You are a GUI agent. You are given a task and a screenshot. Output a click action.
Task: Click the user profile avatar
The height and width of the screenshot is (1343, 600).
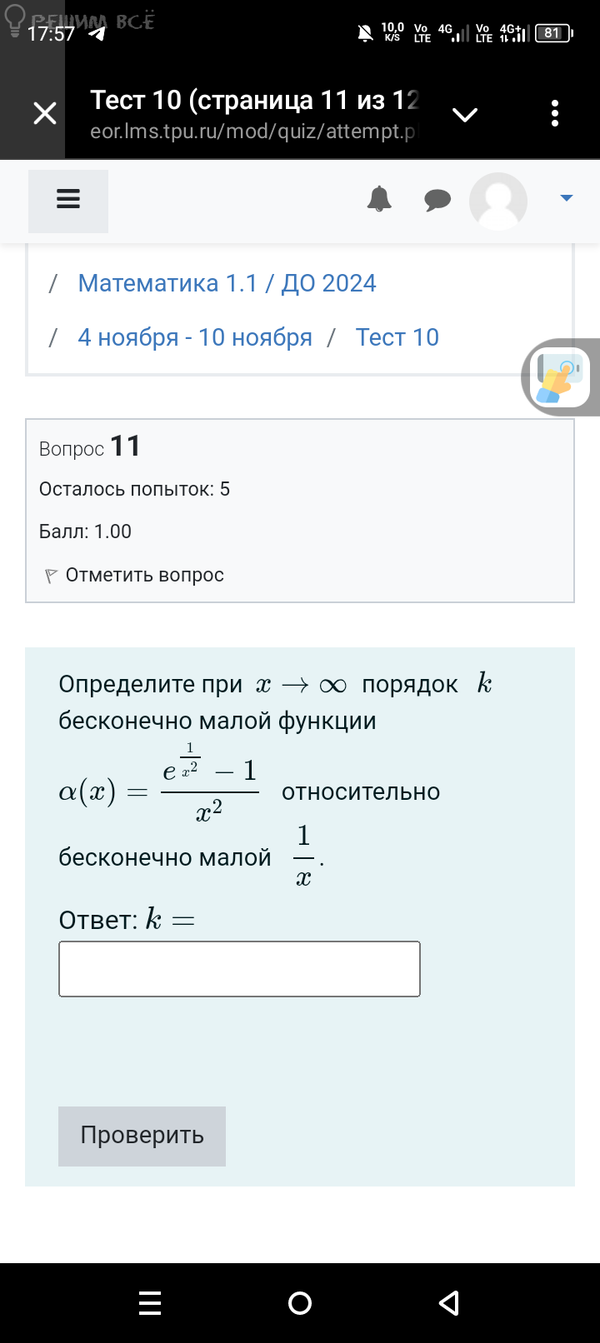(x=498, y=201)
